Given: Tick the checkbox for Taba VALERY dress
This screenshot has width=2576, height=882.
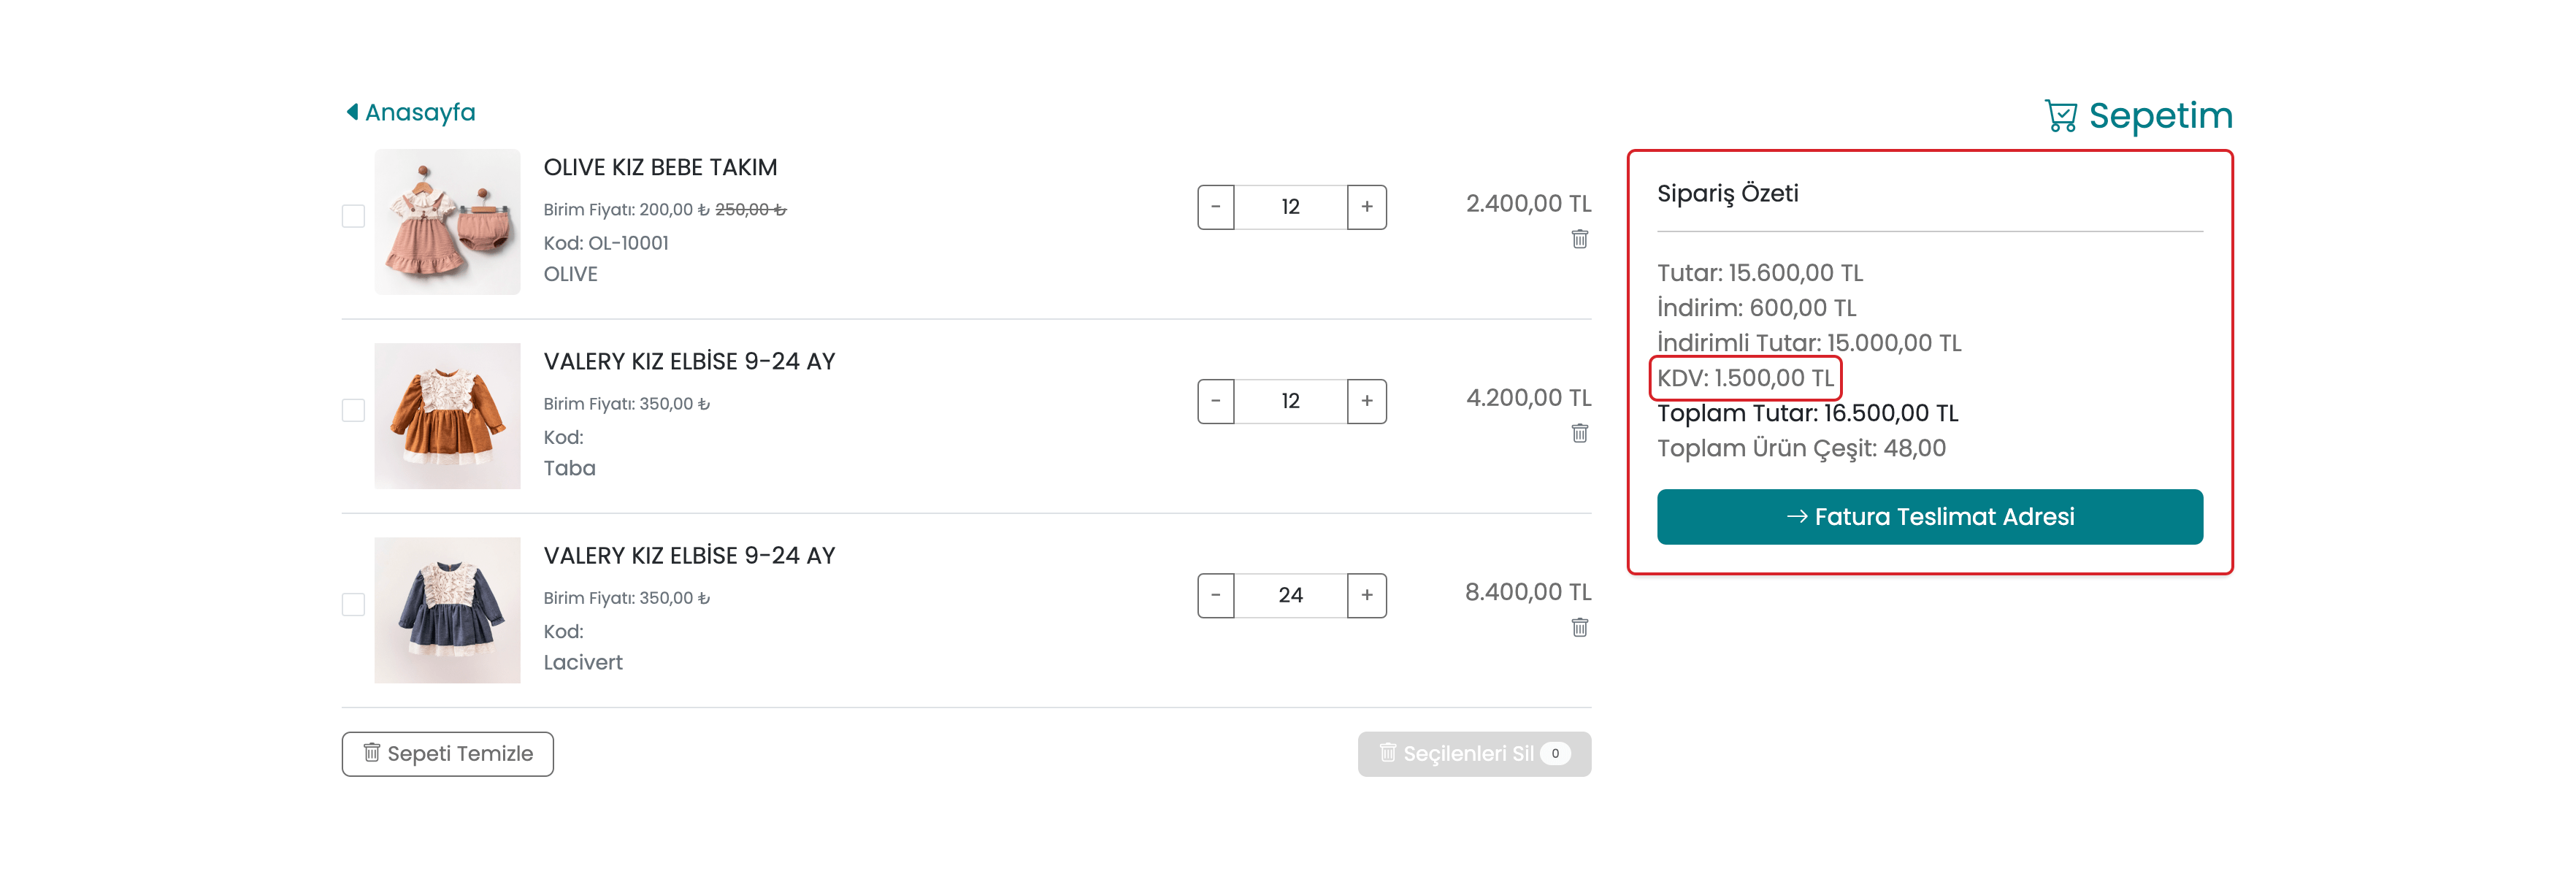Looking at the screenshot, I should point(353,410).
